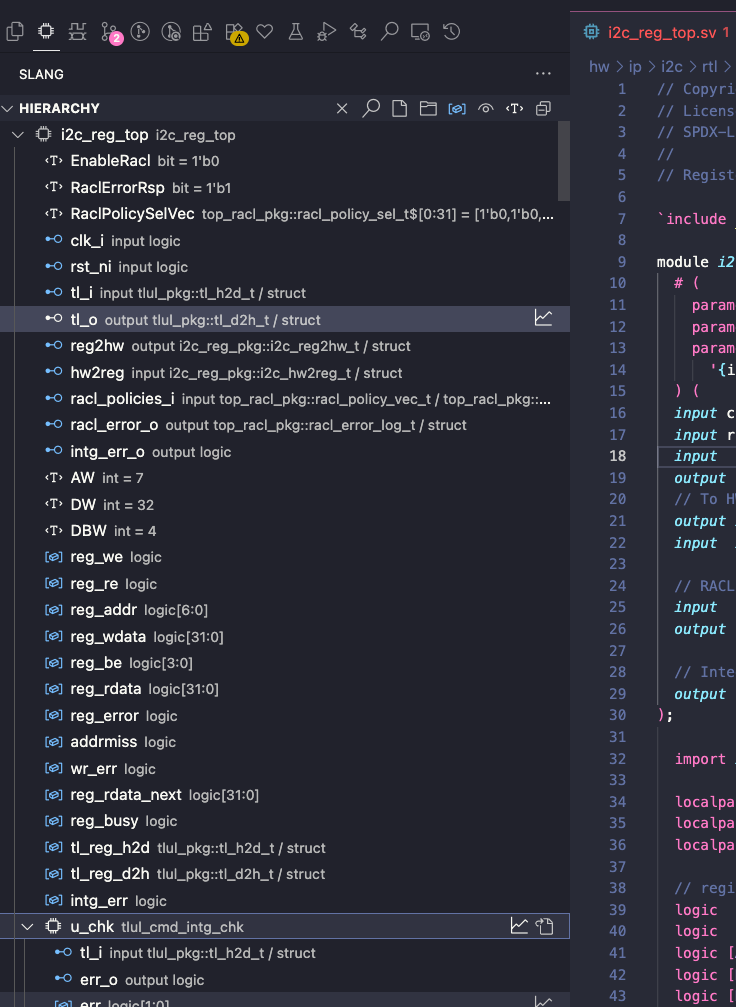
Task: Toggle the eye visibility icon in Hierarchy header
Action: coord(486,108)
